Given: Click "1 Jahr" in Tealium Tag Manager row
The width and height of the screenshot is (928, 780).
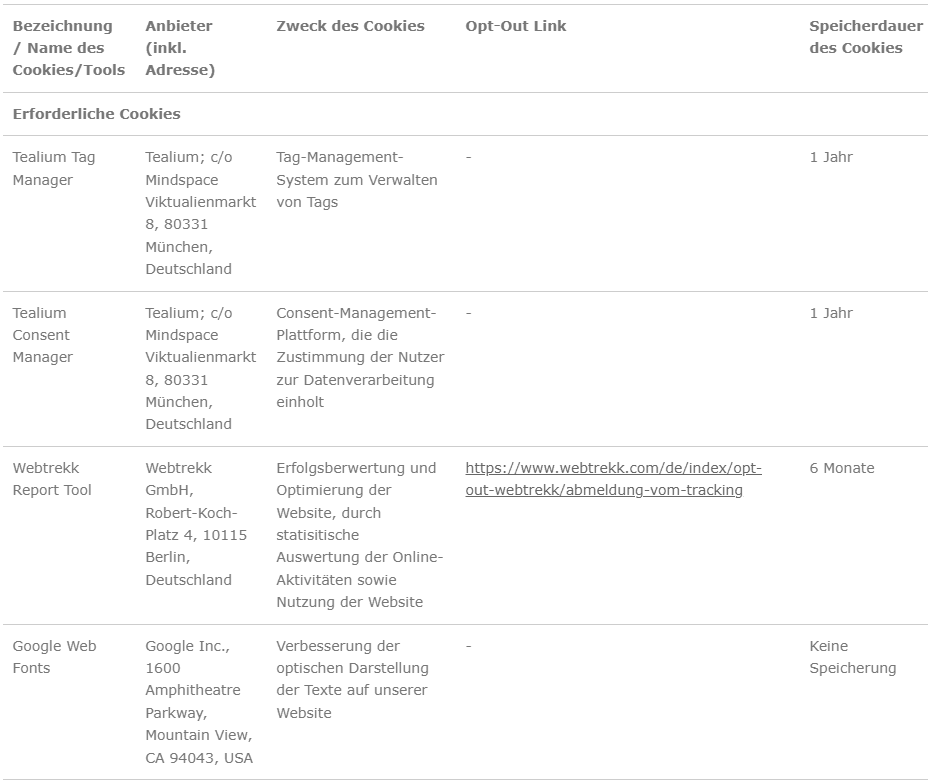Looking at the screenshot, I should pyautogui.click(x=830, y=157).
